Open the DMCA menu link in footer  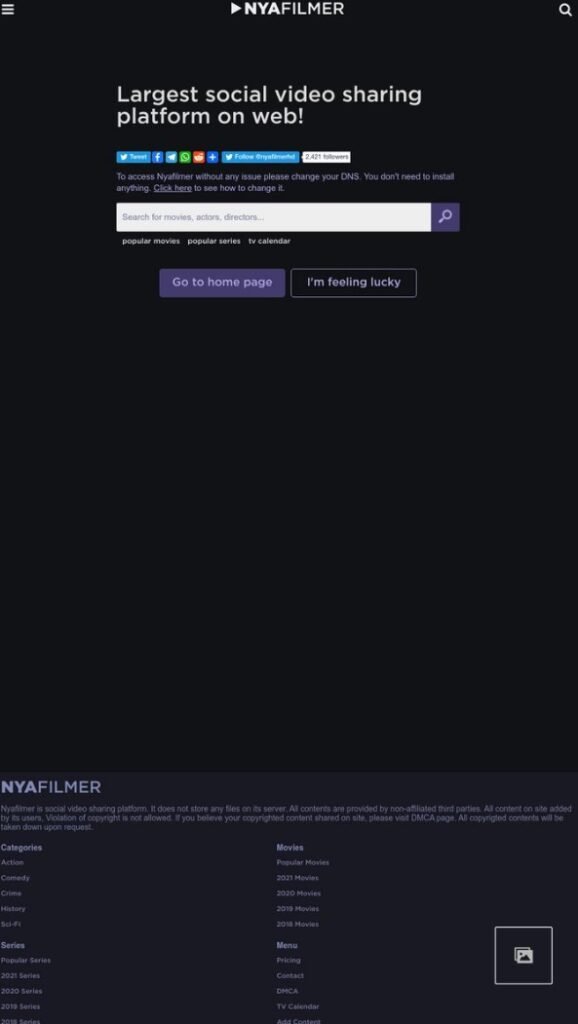287,991
